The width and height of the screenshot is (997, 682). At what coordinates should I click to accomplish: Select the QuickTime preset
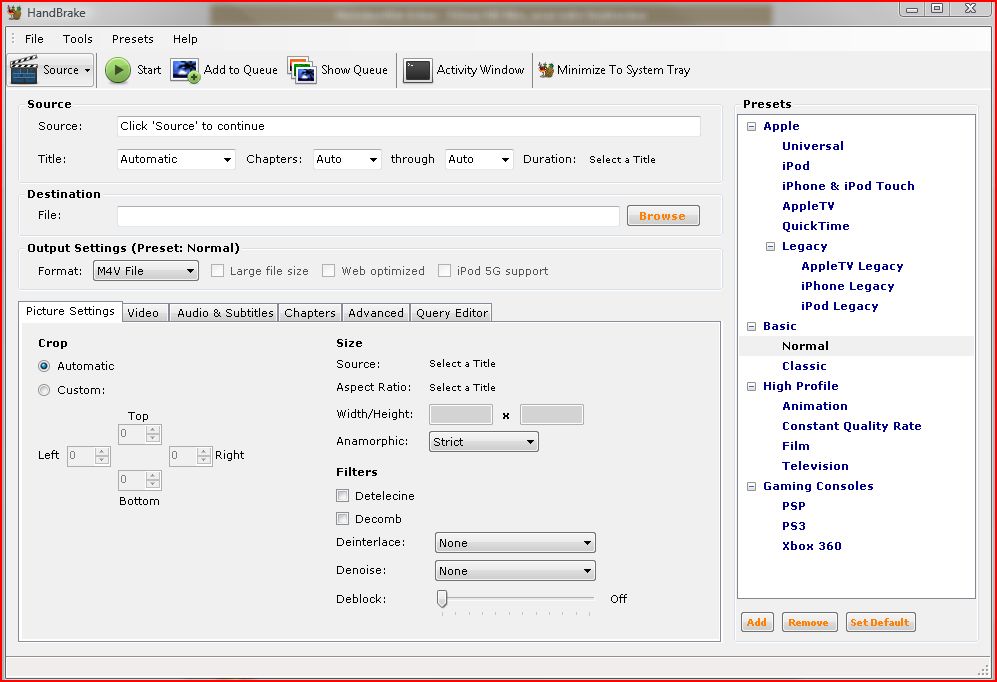click(816, 226)
